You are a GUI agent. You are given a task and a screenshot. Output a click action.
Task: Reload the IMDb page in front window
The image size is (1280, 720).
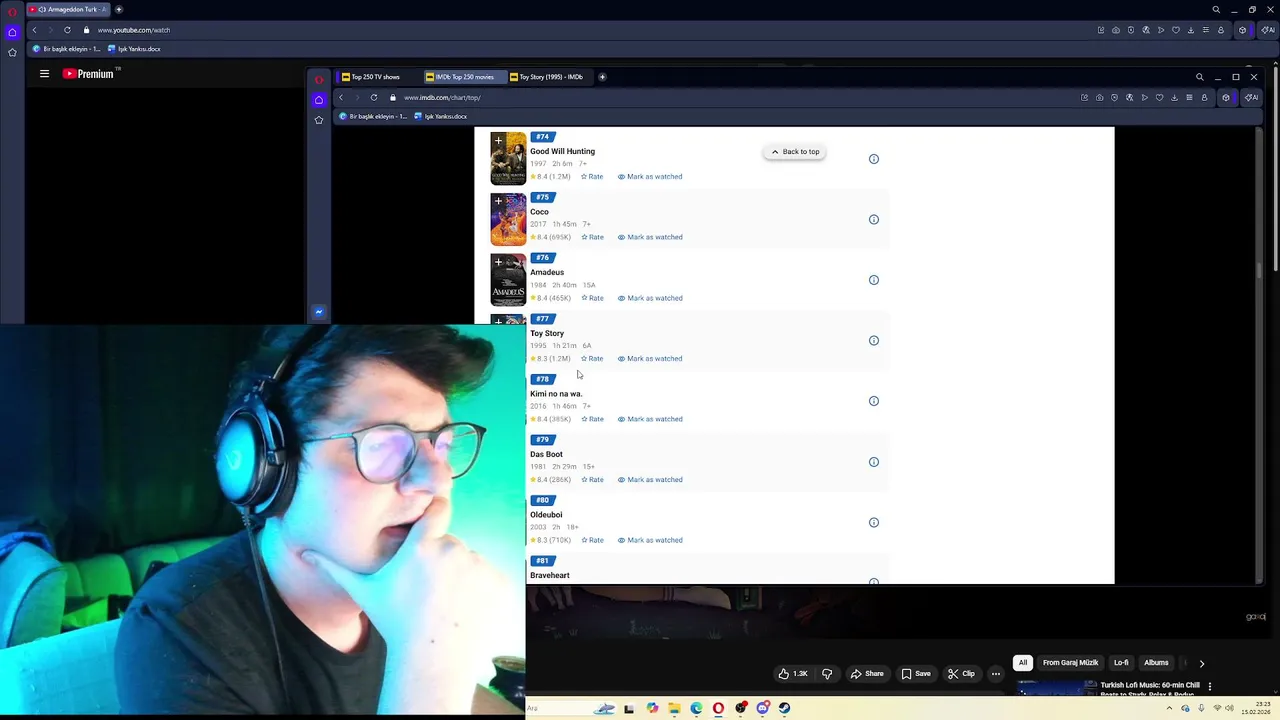pyautogui.click(x=374, y=97)
